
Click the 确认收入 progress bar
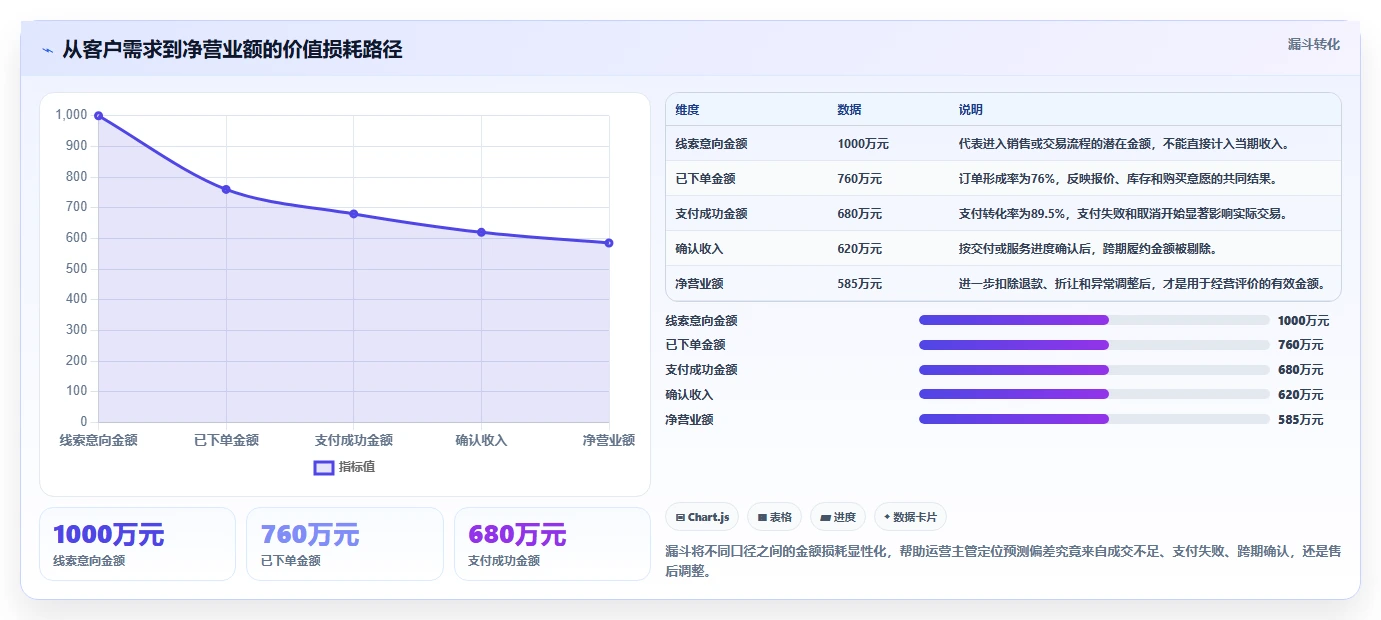pyautogui.click(x=1094, y=394)
